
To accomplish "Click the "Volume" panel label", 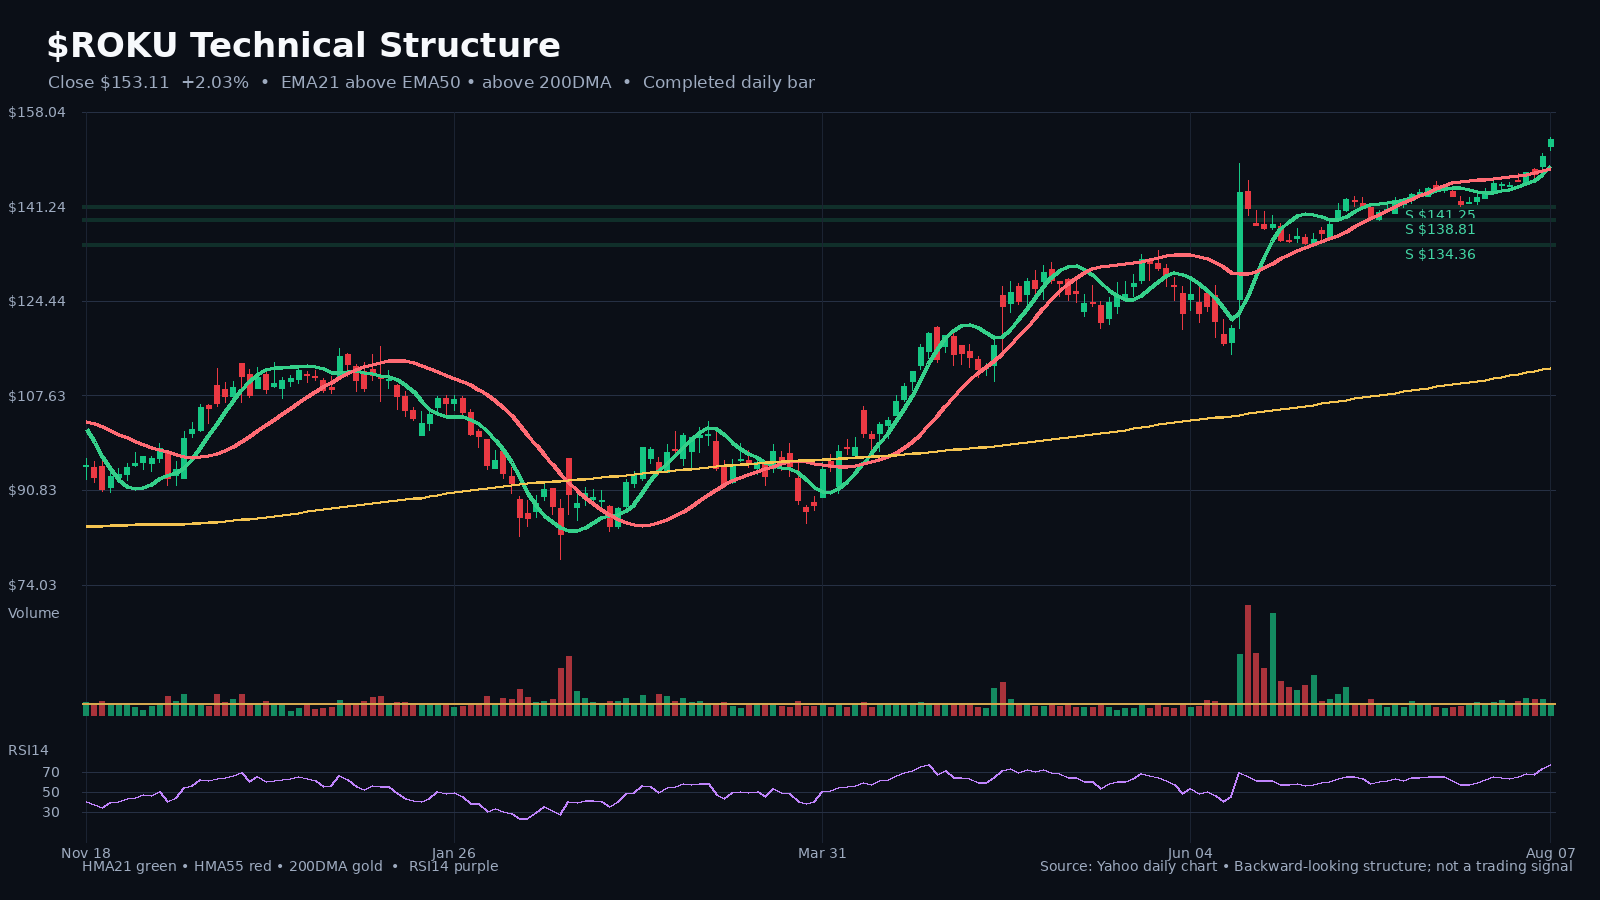I will click(x=34, y=613).
